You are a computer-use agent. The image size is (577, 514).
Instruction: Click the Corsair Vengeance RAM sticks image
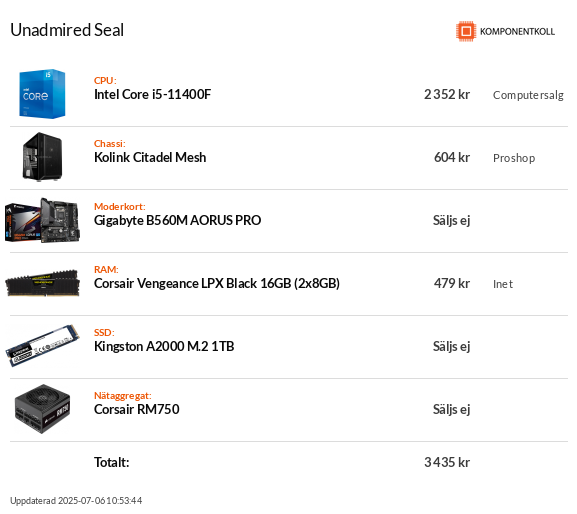(42, 283)
